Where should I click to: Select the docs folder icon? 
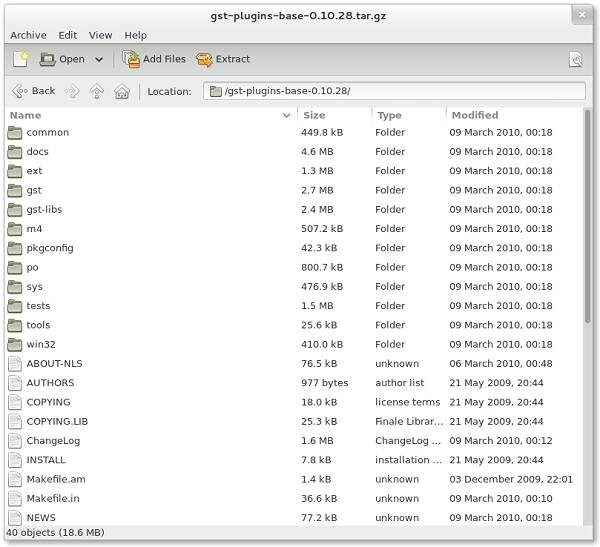pyautogui.click(x=15, y=152)
